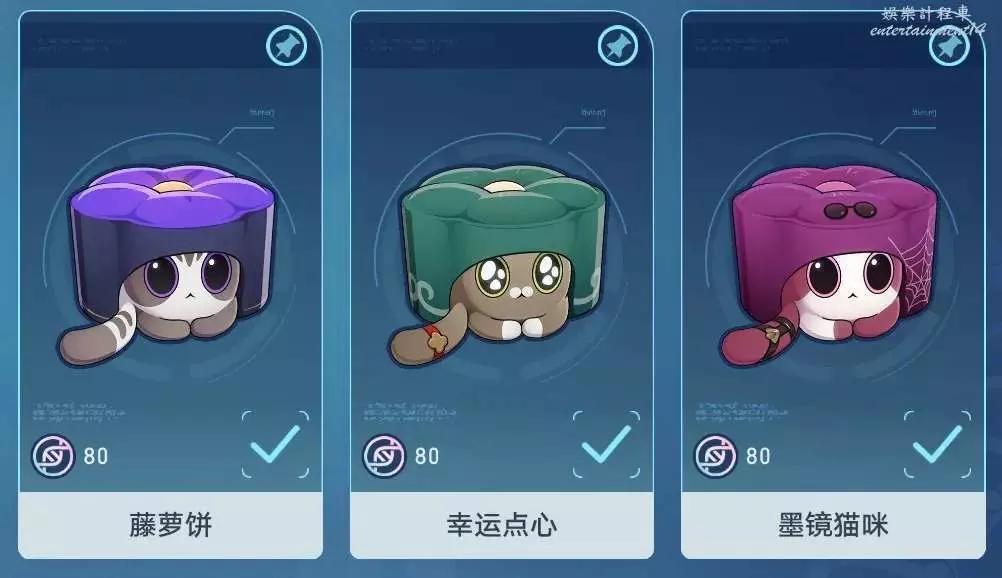Select the purple cat-cake 藤萝饼 image

tap(169, 262)
